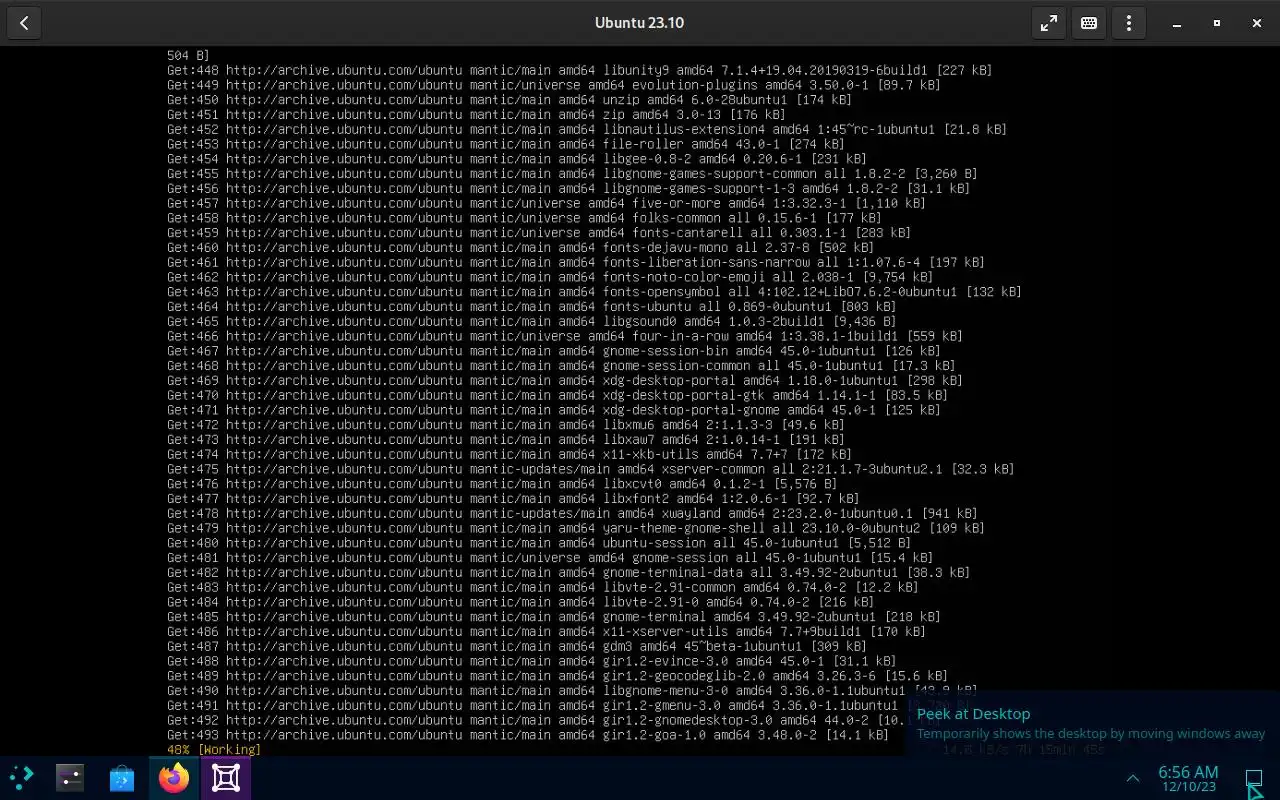Open the KDE application launcher
The width and height of the screenshot is (1280, 800).
[21, 777]
